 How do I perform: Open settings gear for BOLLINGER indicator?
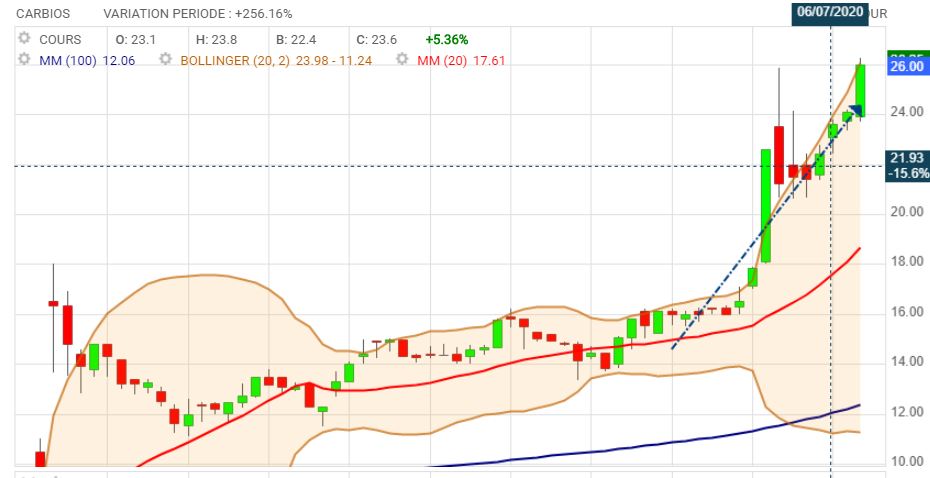[x=167, y=59]
